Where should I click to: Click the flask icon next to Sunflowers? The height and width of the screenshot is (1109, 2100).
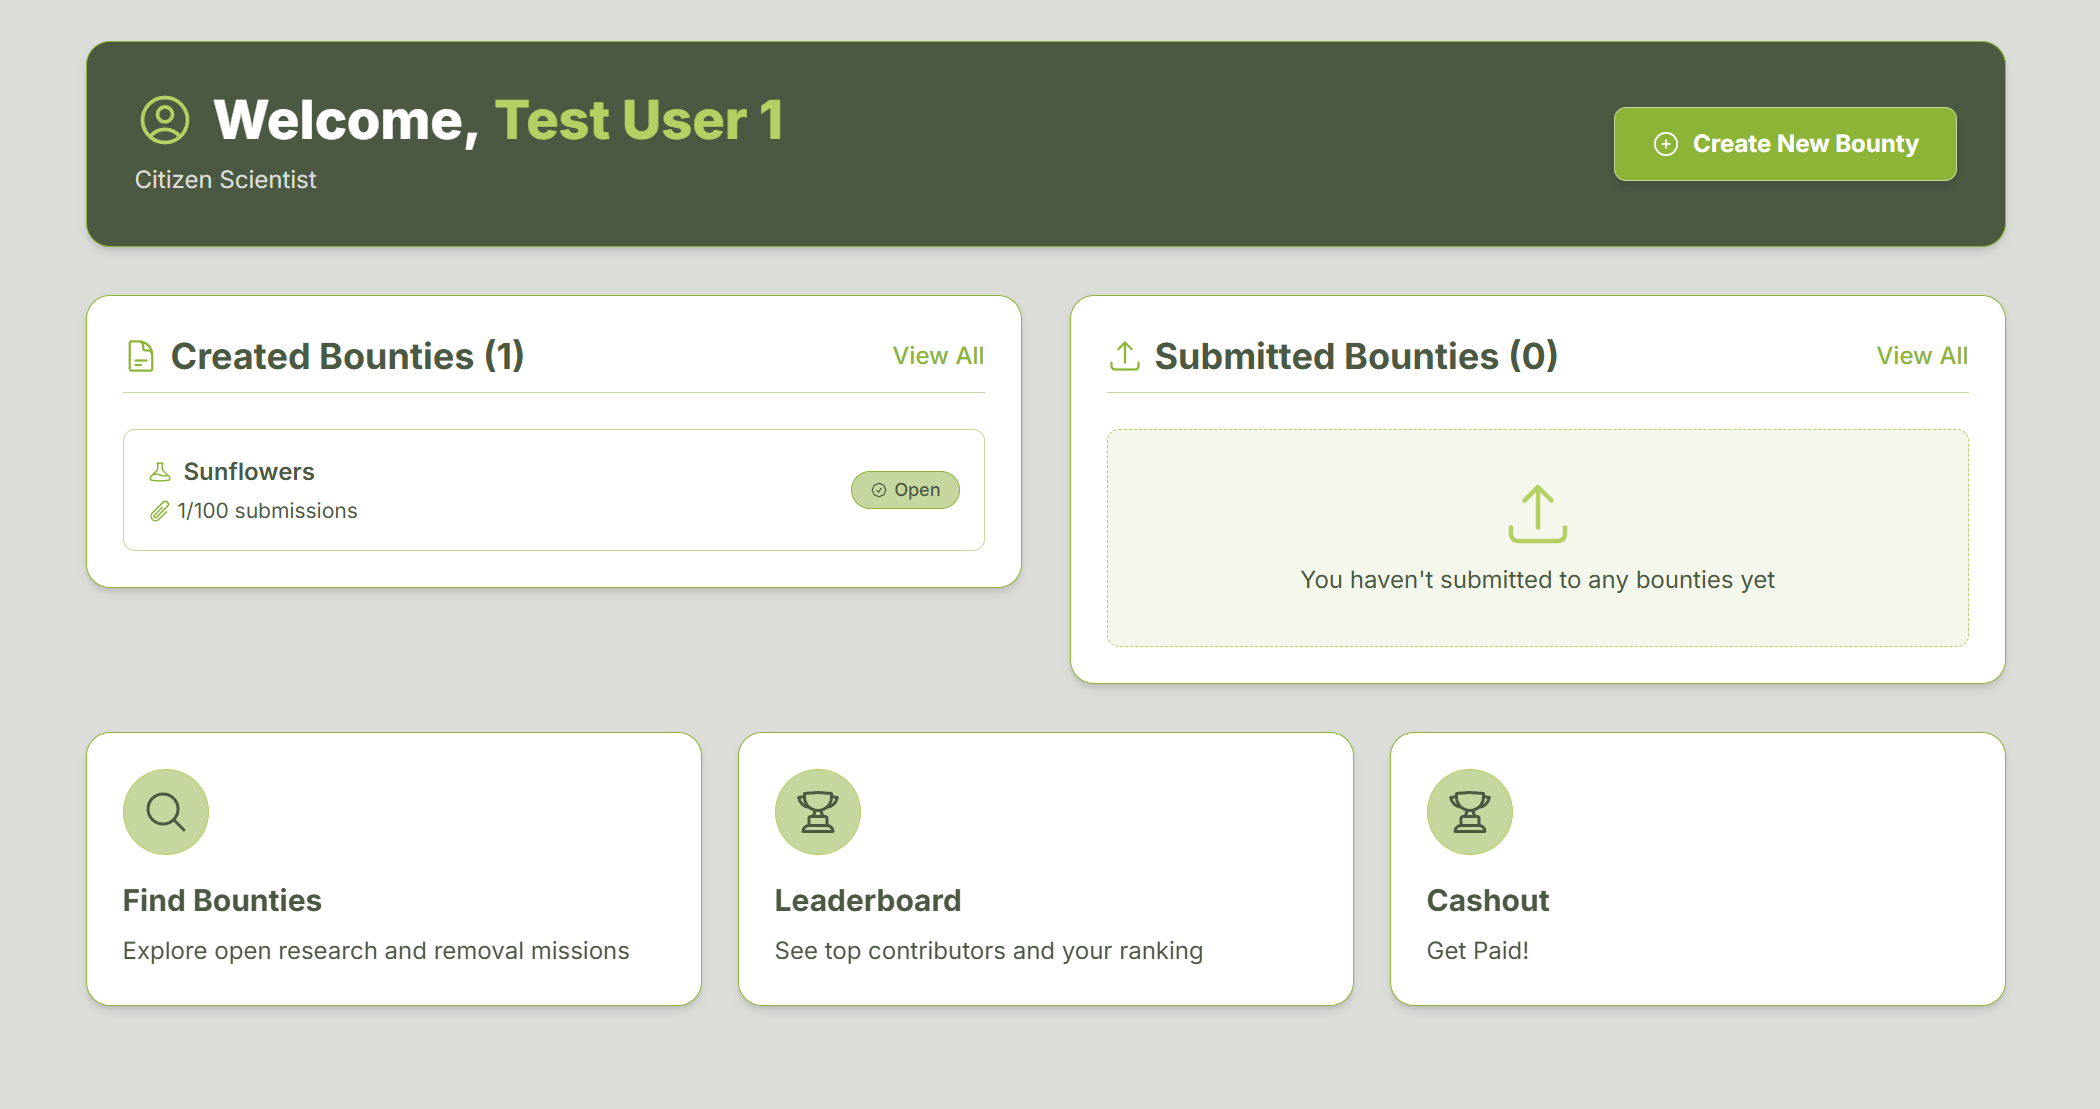tap(160, 472)
